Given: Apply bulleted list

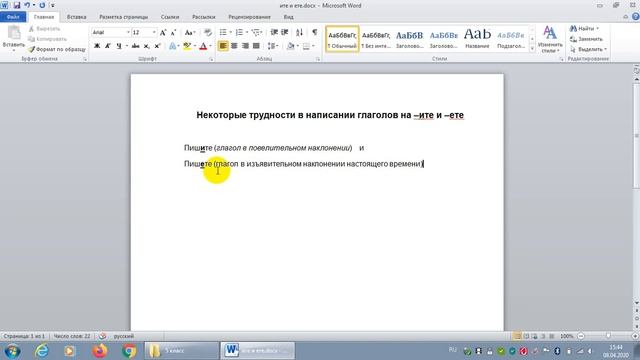Looking at the screenshot, I should (223, 32).
